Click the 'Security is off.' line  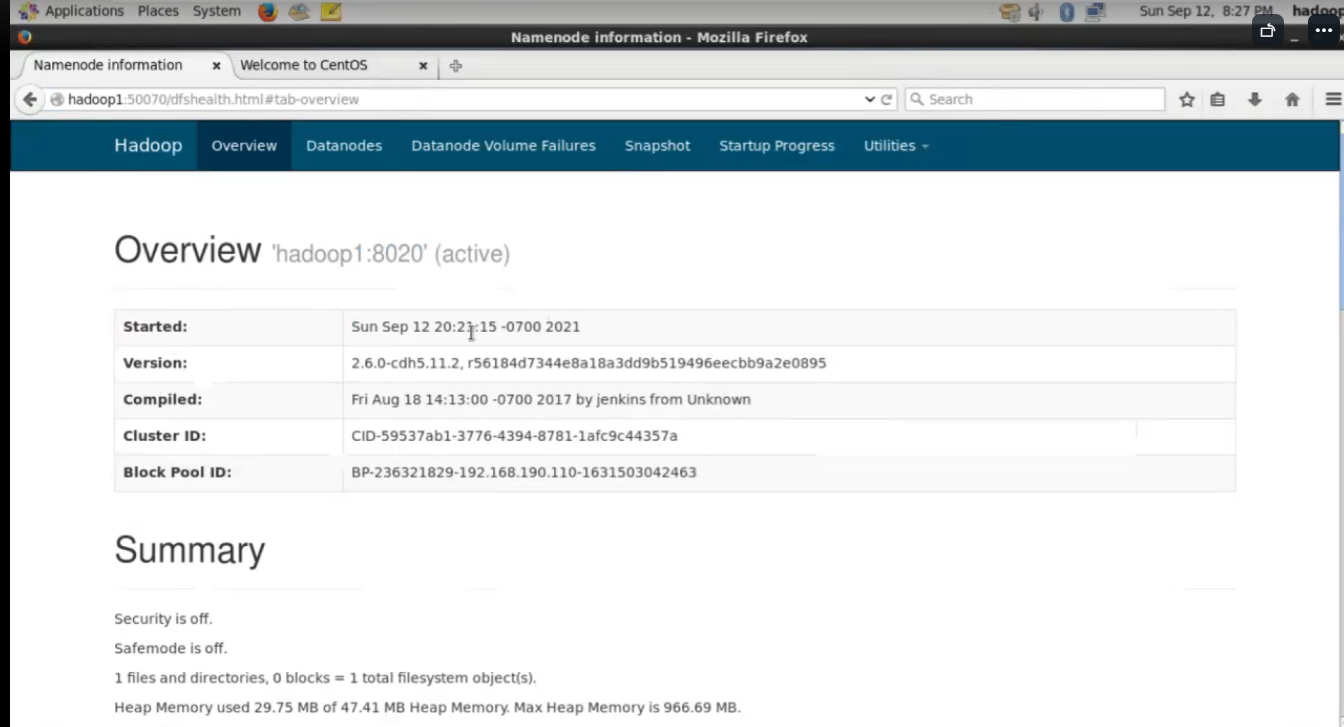[163, 619]
